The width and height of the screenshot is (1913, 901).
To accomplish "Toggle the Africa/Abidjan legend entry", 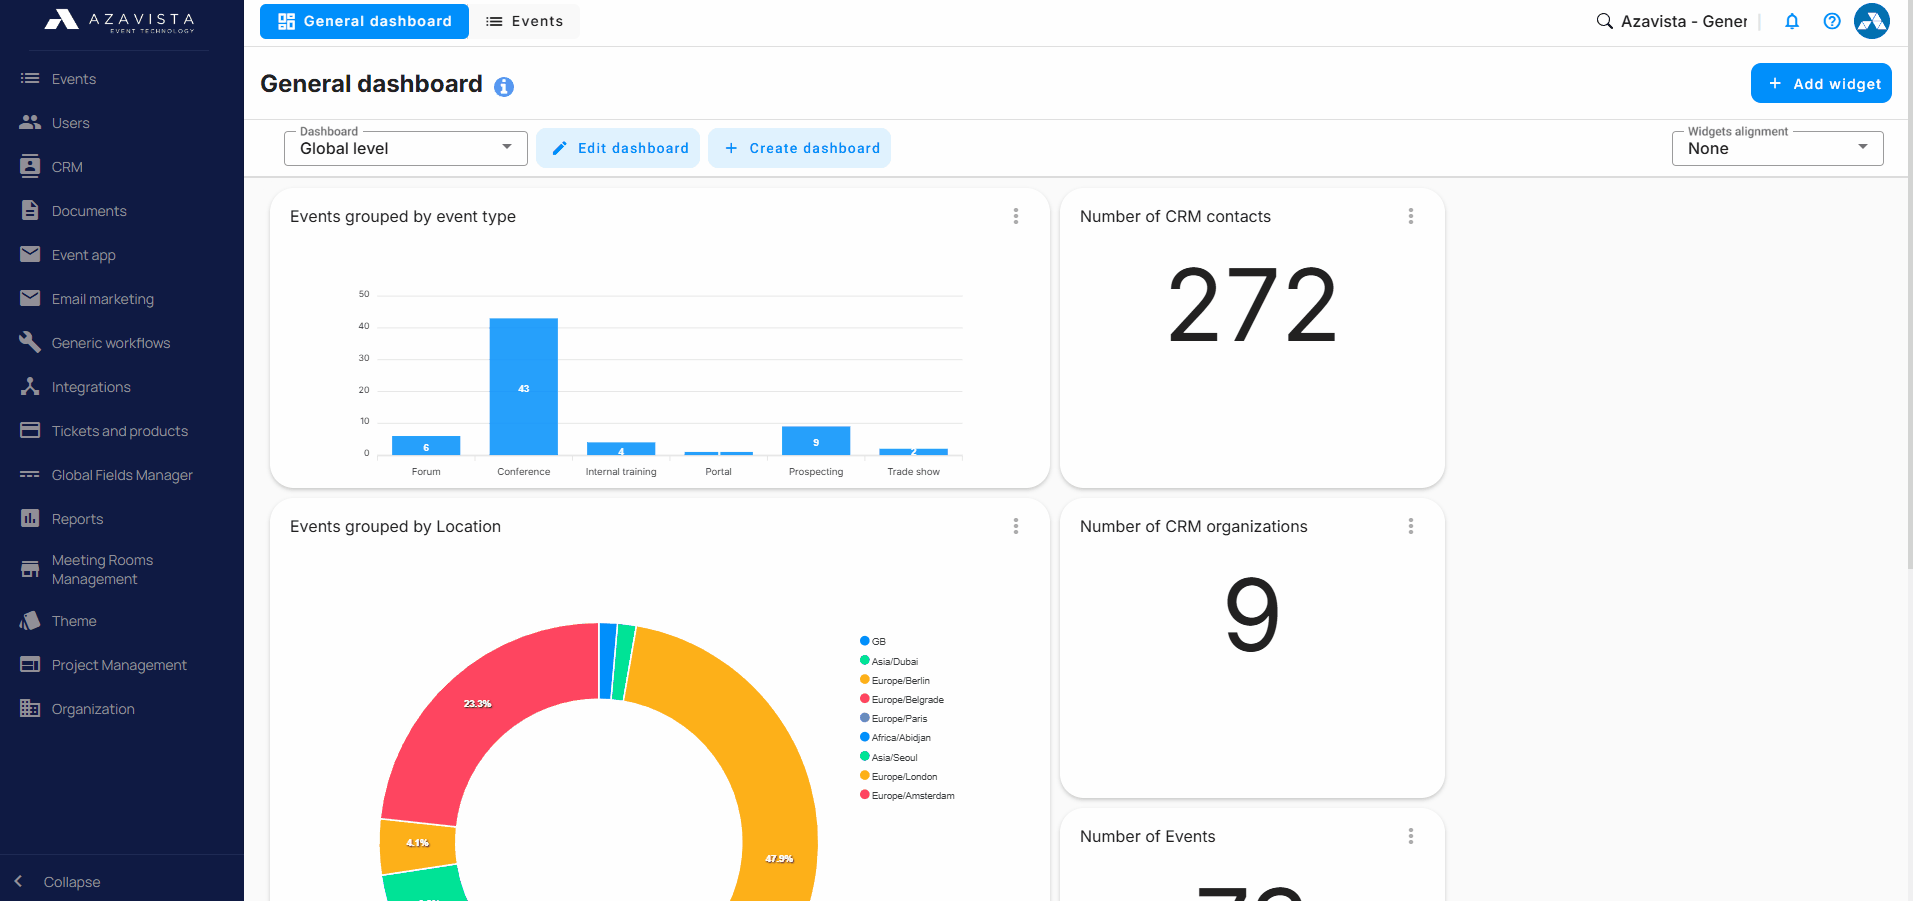I will (x=895, y=737).
